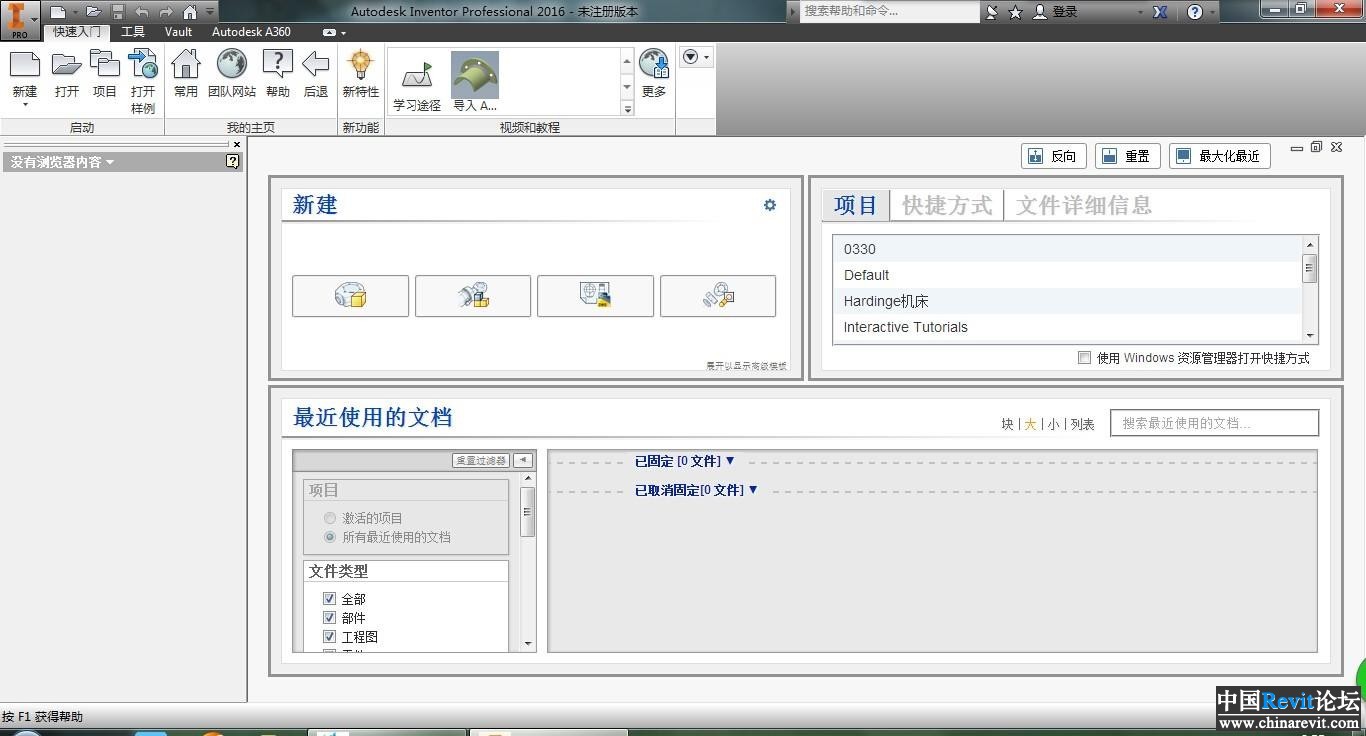
Task: Click the 搜索帮助和命令 search box
Action: pyautogui.click(x=890, y=12)
